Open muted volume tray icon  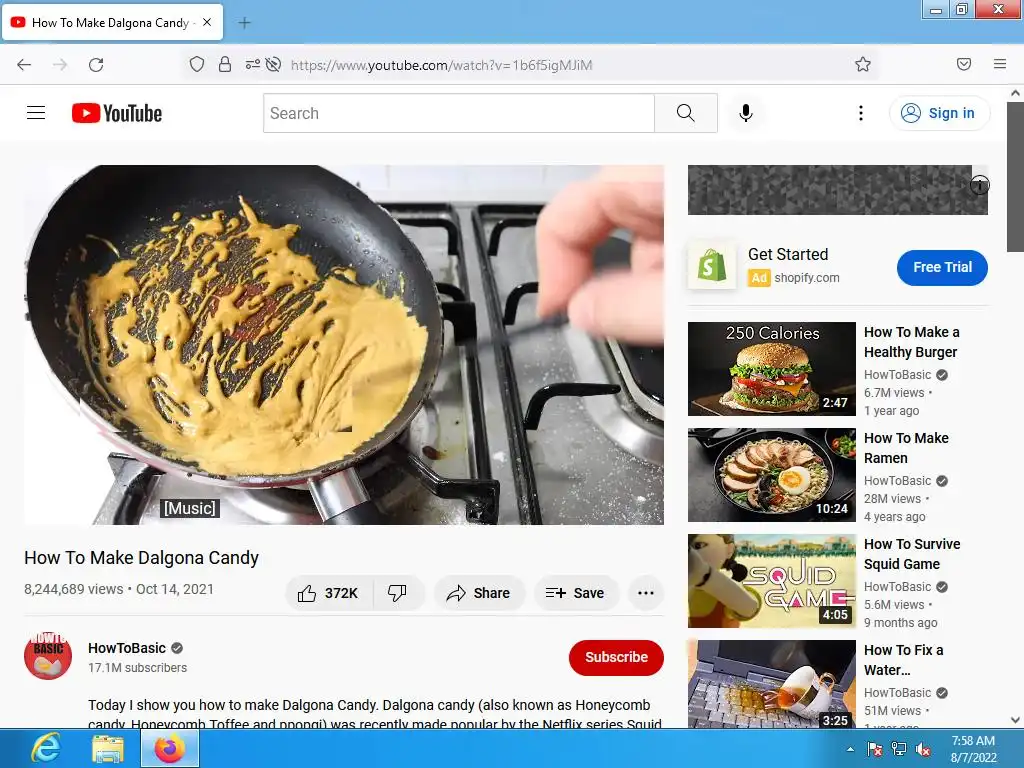(x=923, y=749)
